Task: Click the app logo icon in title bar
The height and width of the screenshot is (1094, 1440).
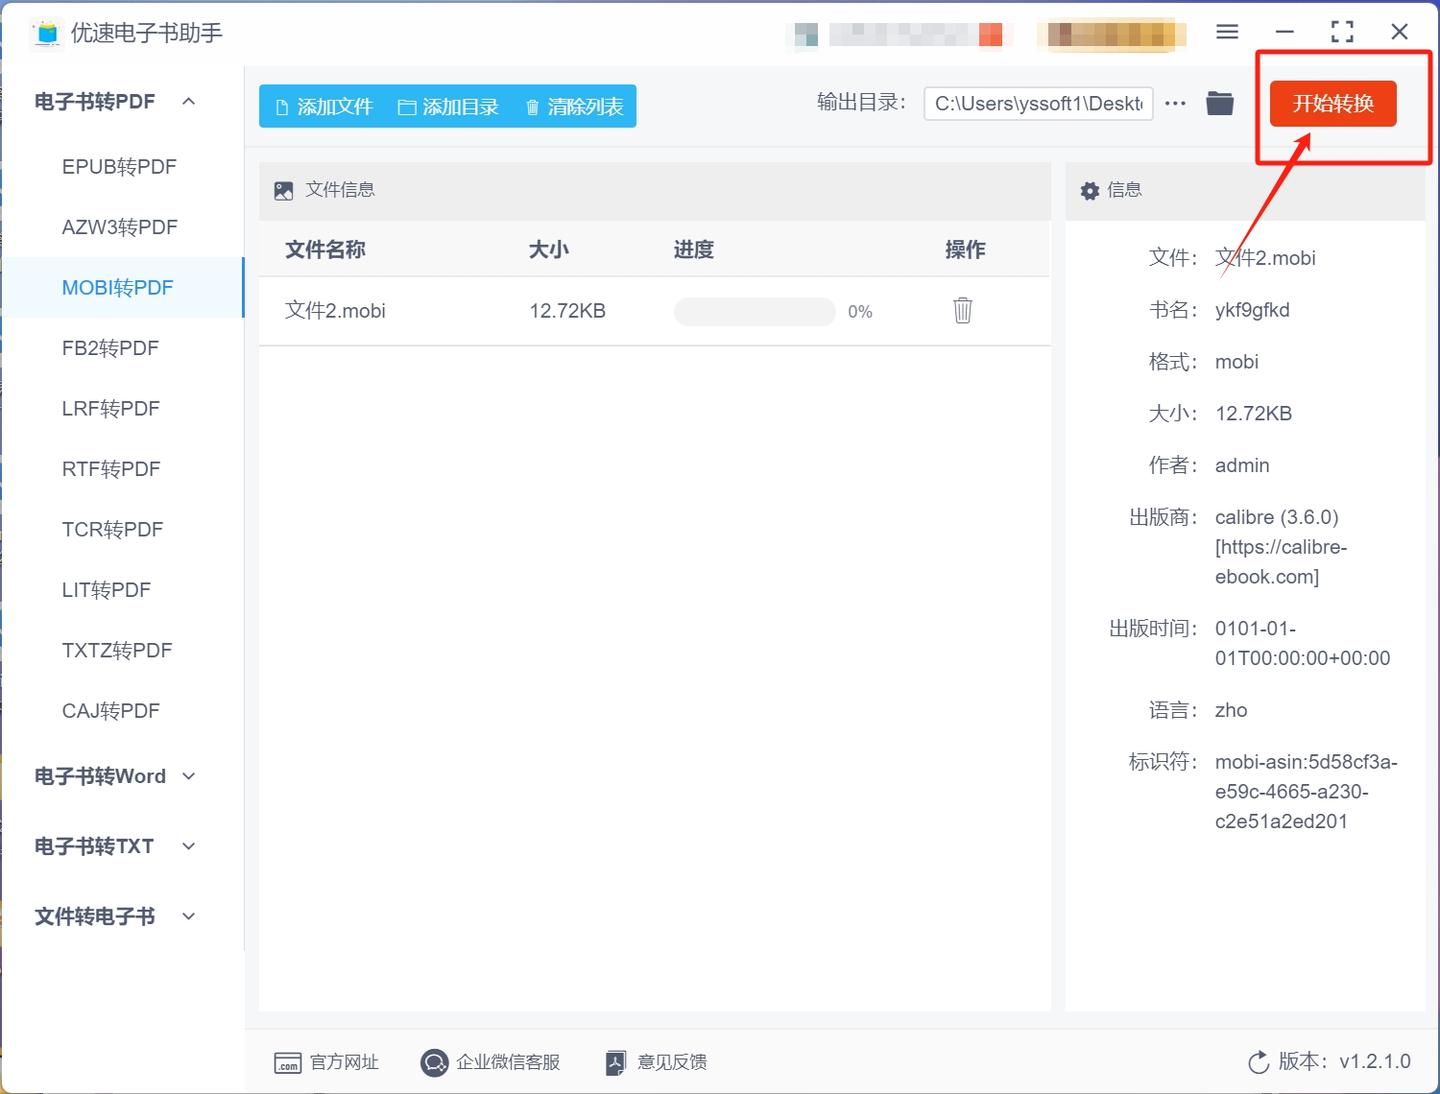Action: (x=46, y=33)
